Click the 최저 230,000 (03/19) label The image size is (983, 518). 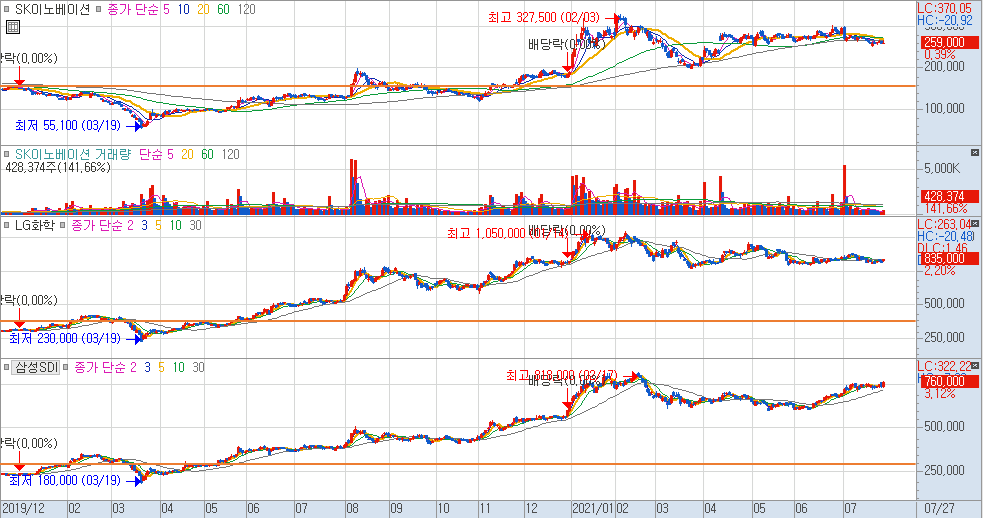65,339
